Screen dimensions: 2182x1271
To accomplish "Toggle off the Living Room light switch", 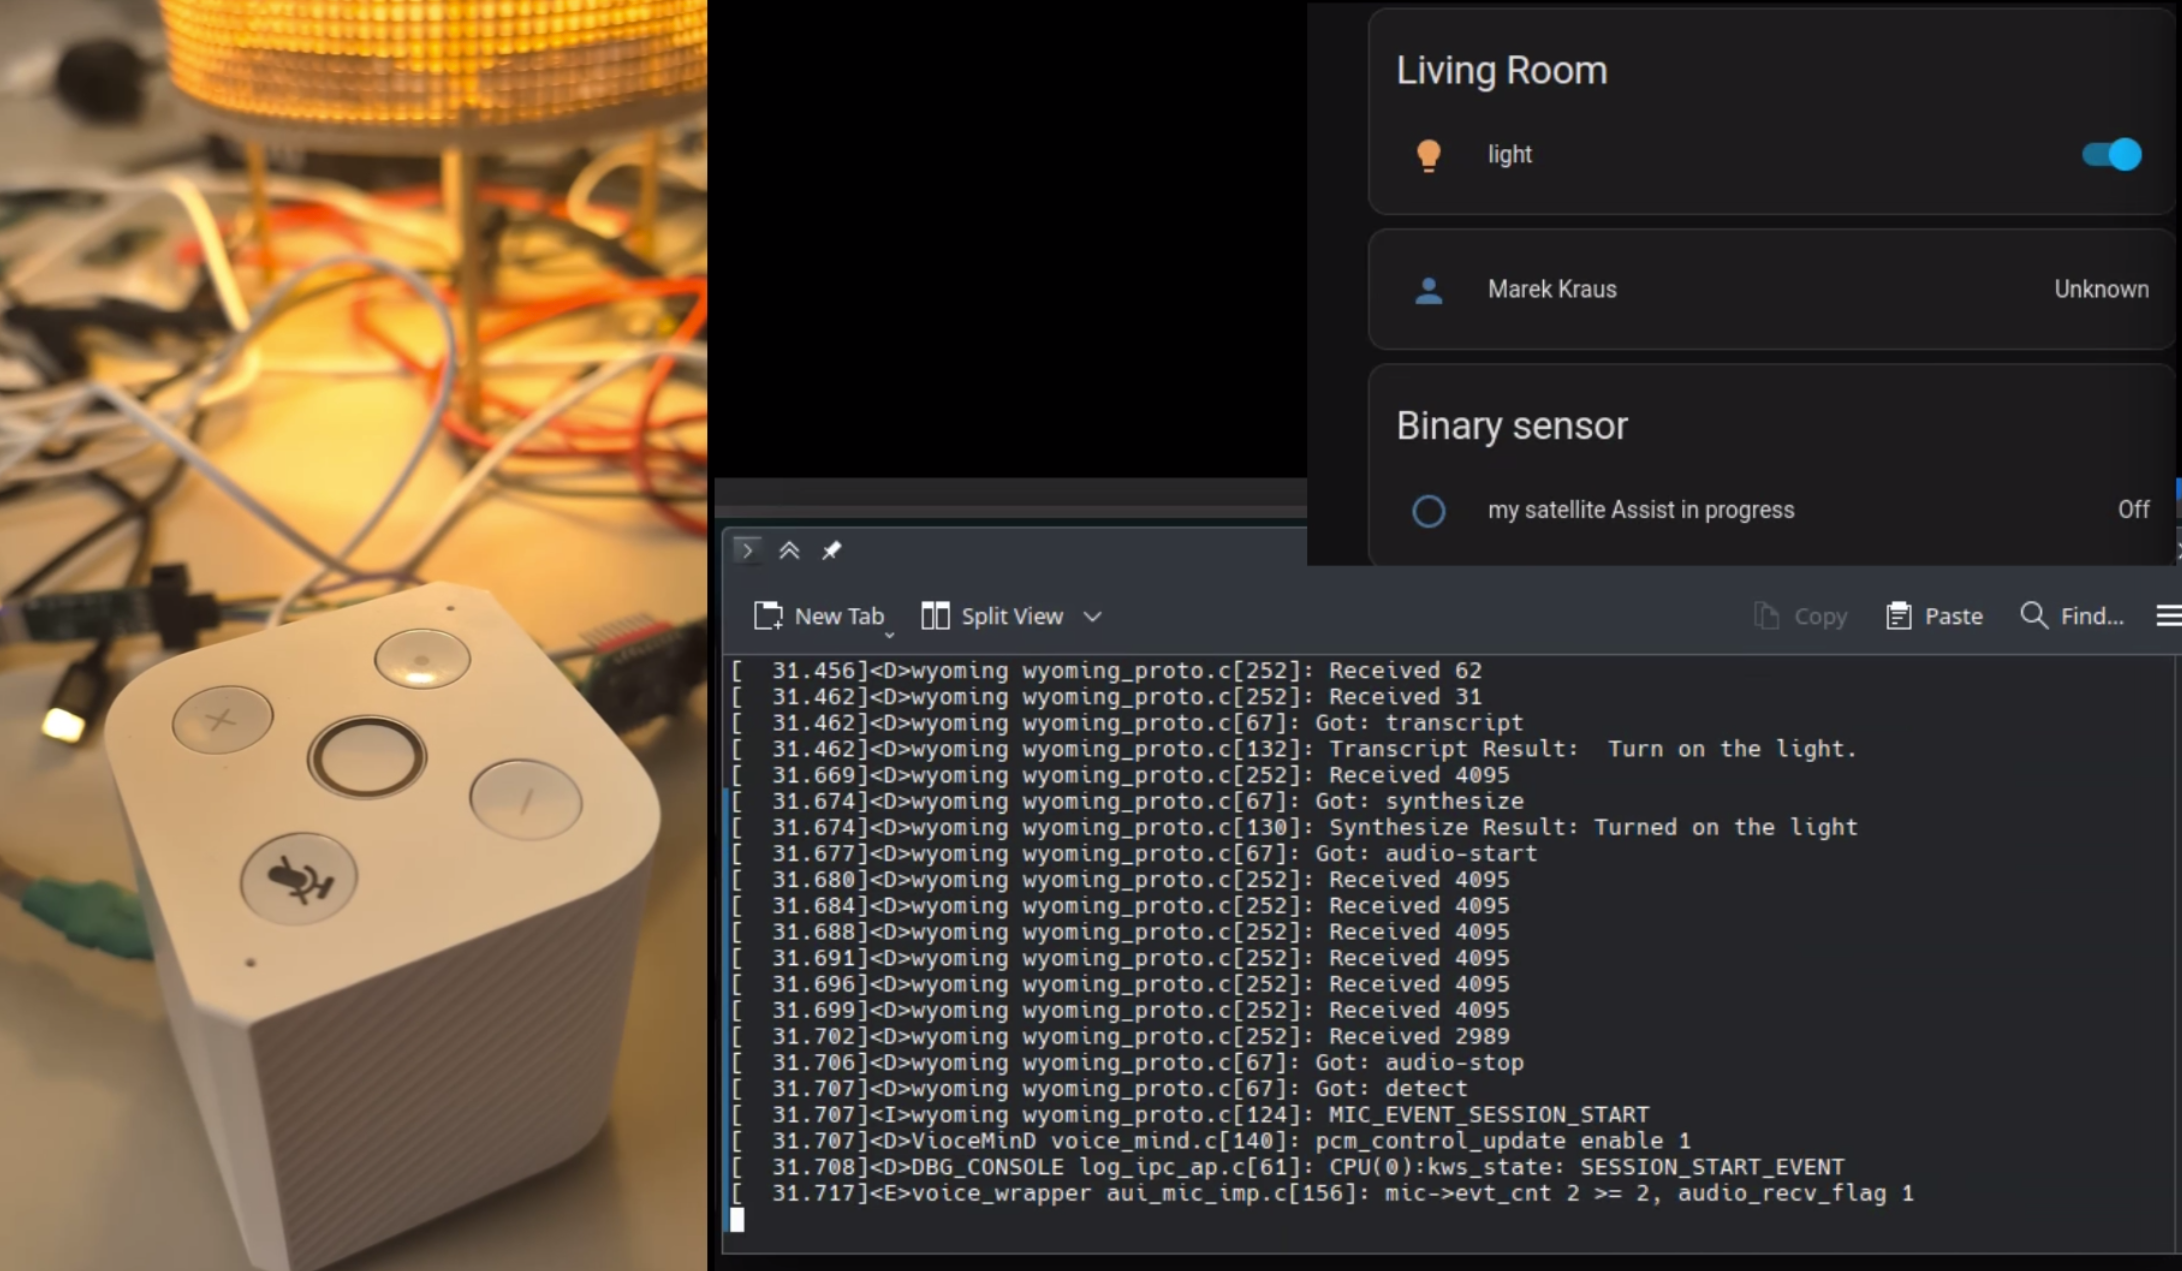I will [2109, 154].
